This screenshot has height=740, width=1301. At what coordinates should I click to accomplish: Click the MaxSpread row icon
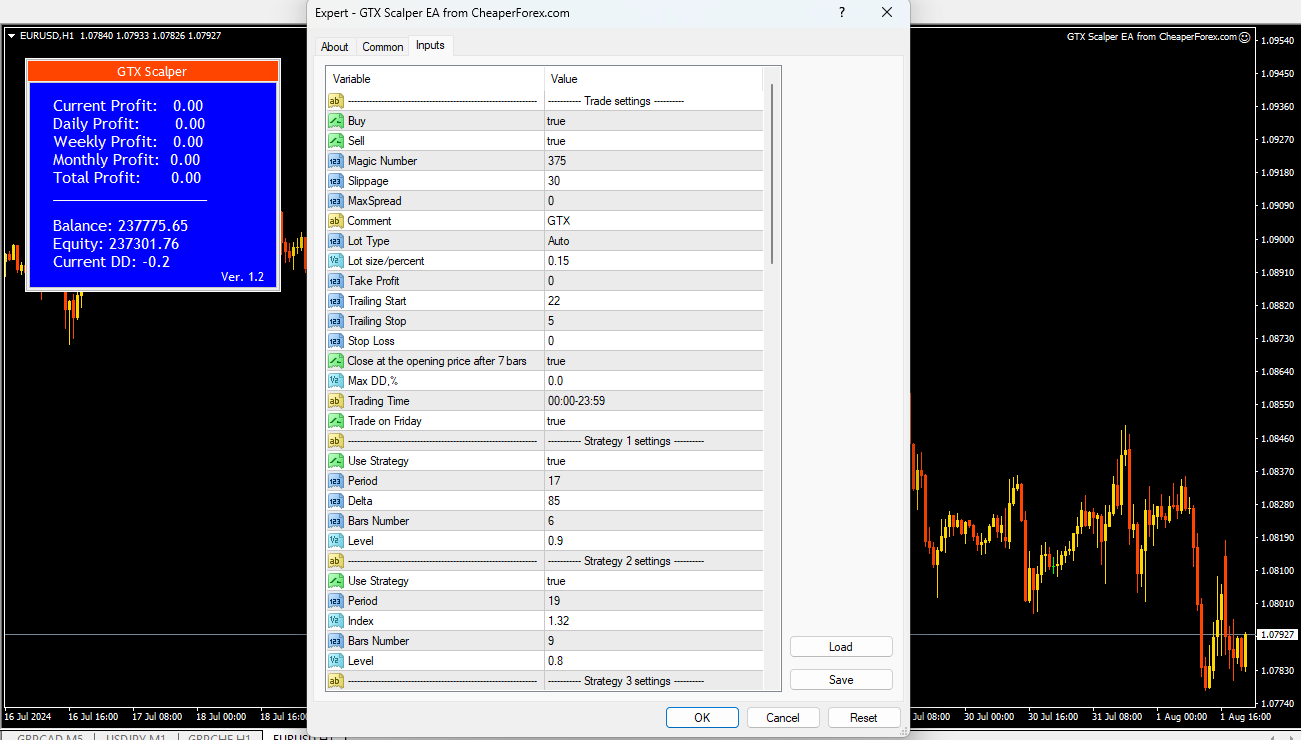pos(336,201)
